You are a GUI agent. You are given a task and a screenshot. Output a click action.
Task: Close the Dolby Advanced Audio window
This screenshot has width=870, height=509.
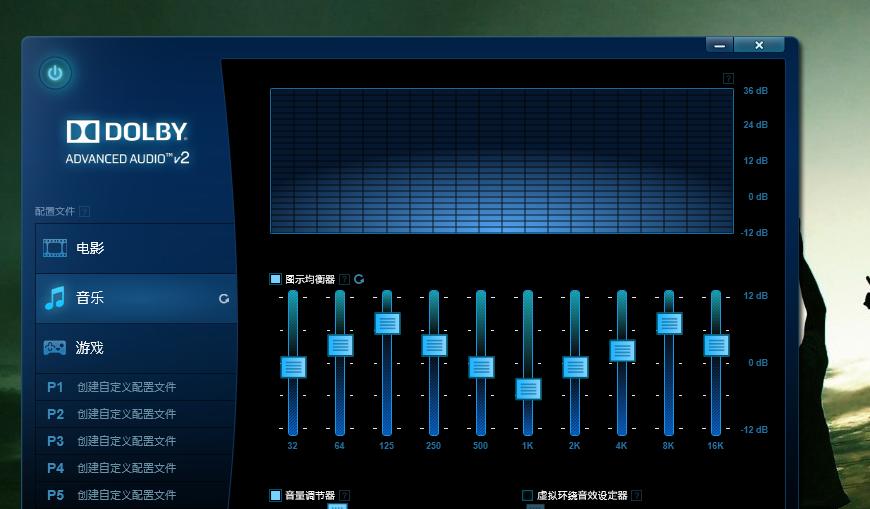pyautogui.click(x=759, y=45)
